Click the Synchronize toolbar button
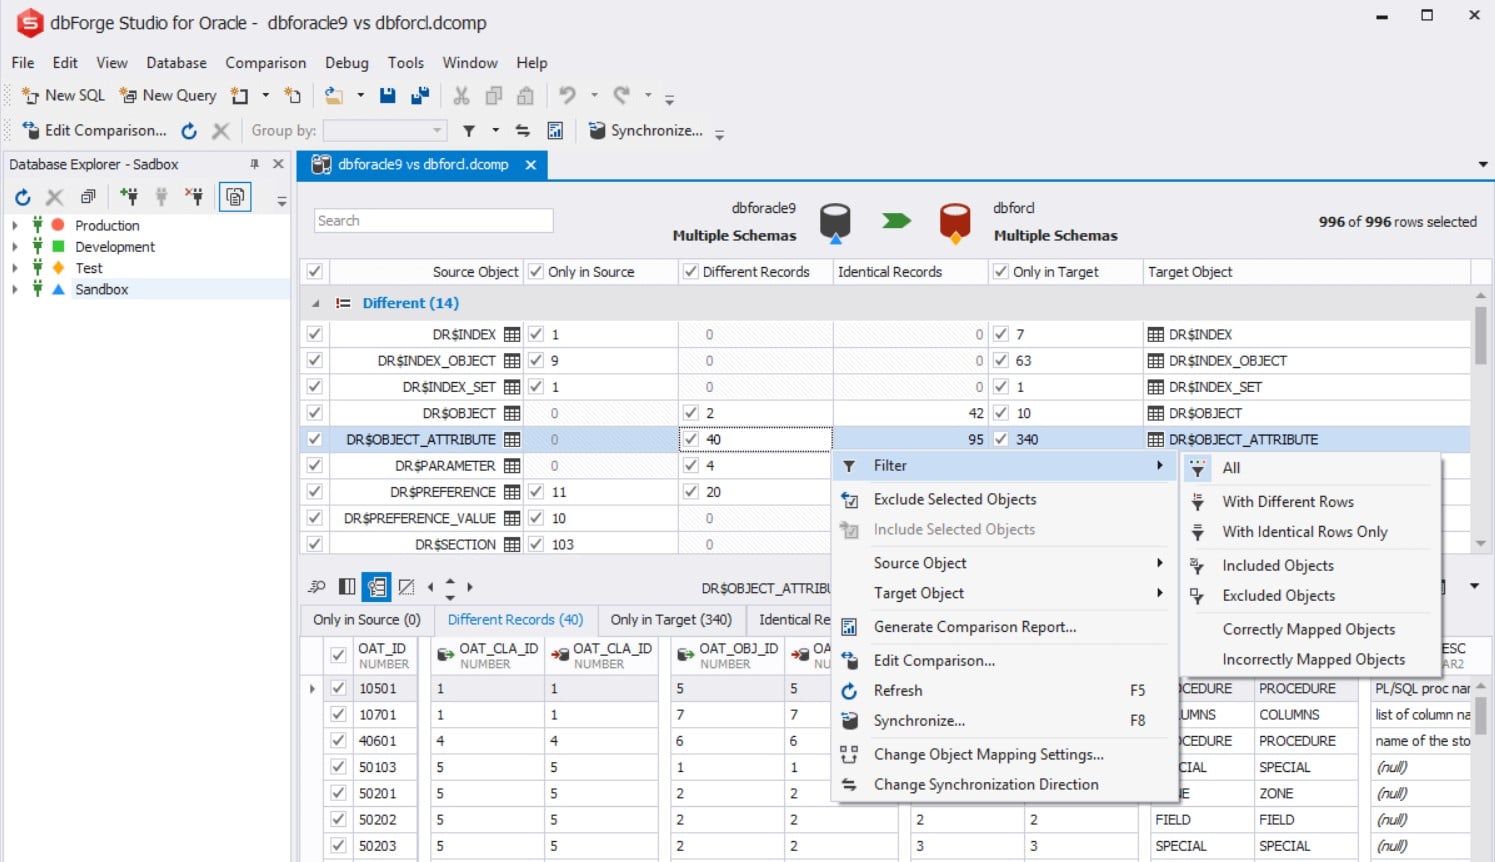Viewport: 1495px width, 862px height. click(x=646, y=130)
